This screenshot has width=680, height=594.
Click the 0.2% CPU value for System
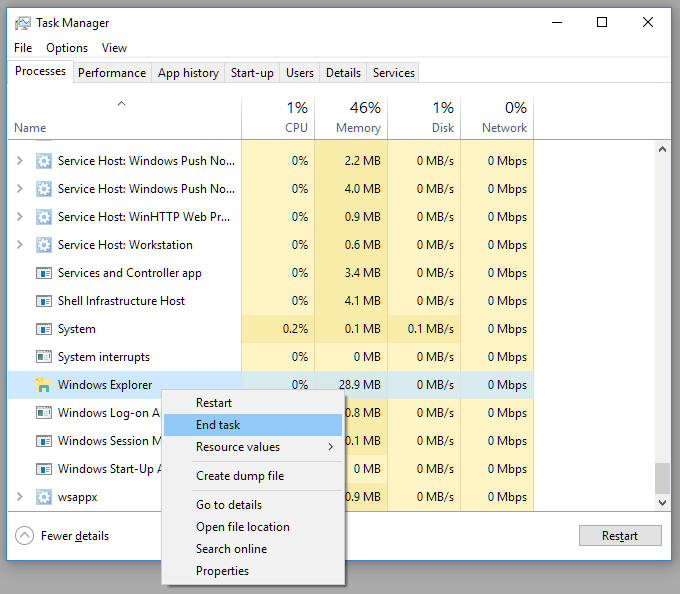(x=295, y=329)
